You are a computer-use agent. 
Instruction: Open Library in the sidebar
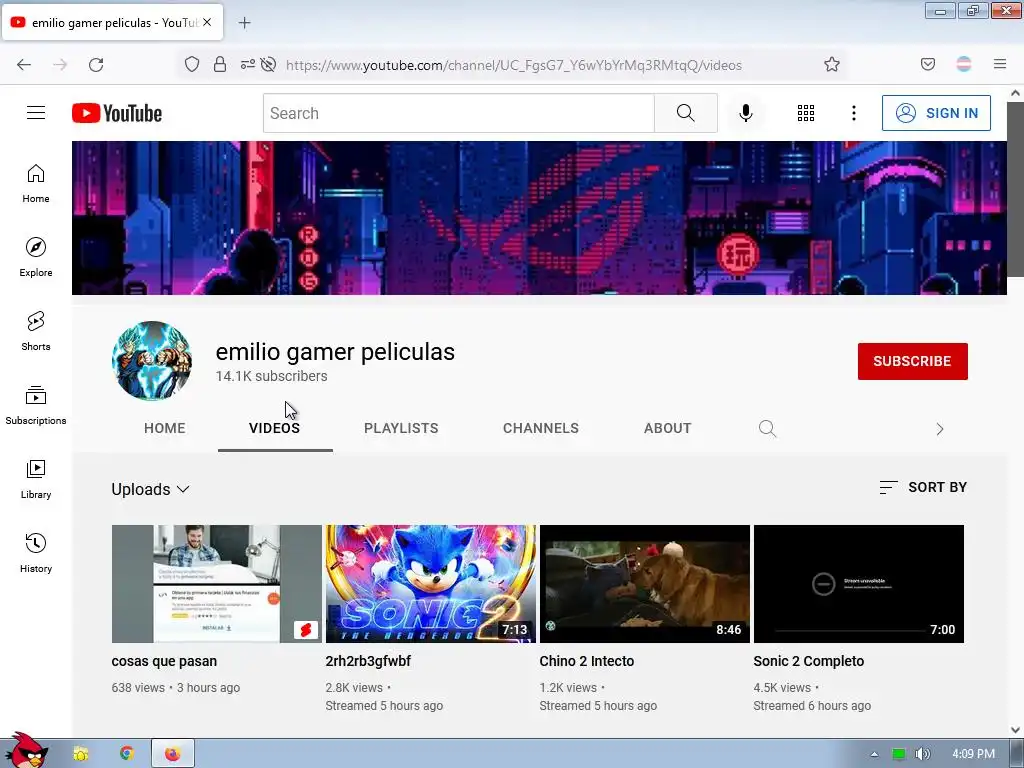tap(36, 479)
